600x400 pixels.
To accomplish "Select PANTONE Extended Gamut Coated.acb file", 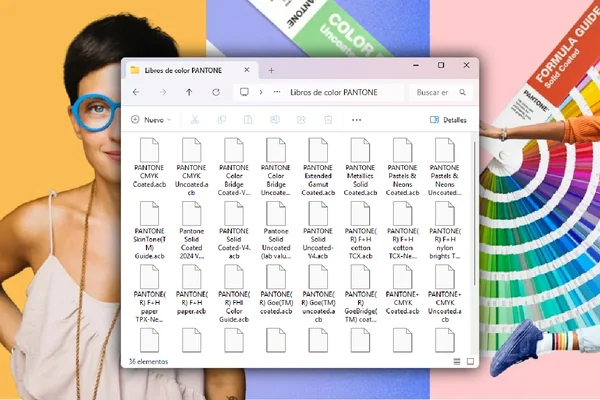I will coord(318,167).
